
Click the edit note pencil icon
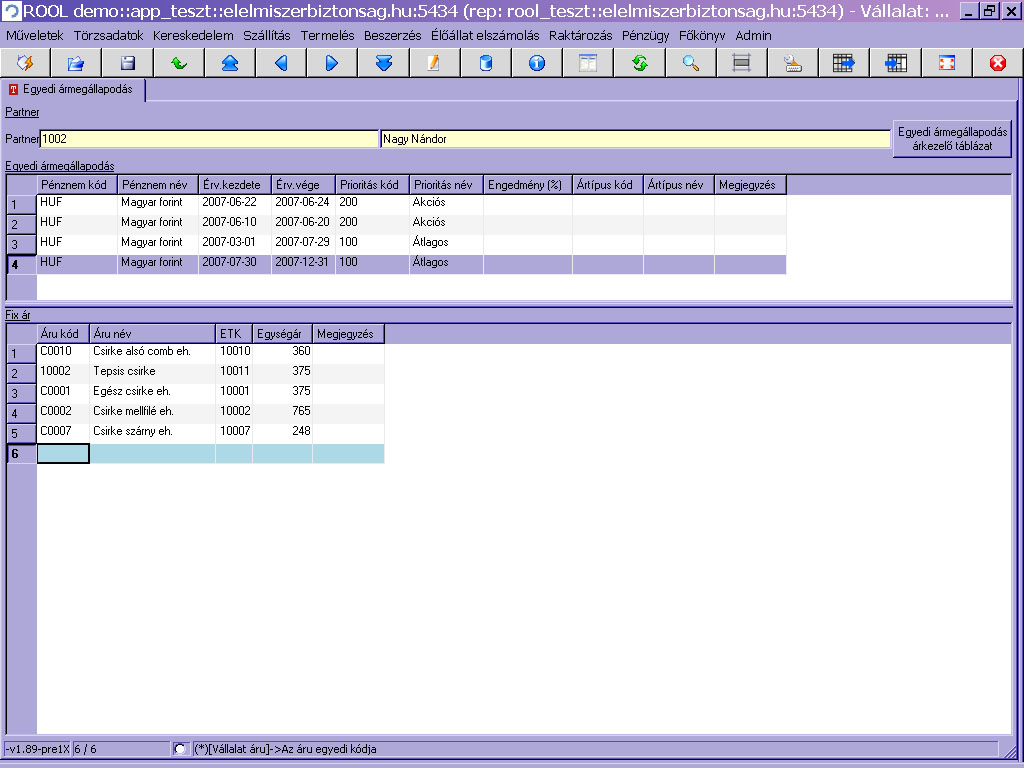(x=434, y=63)
